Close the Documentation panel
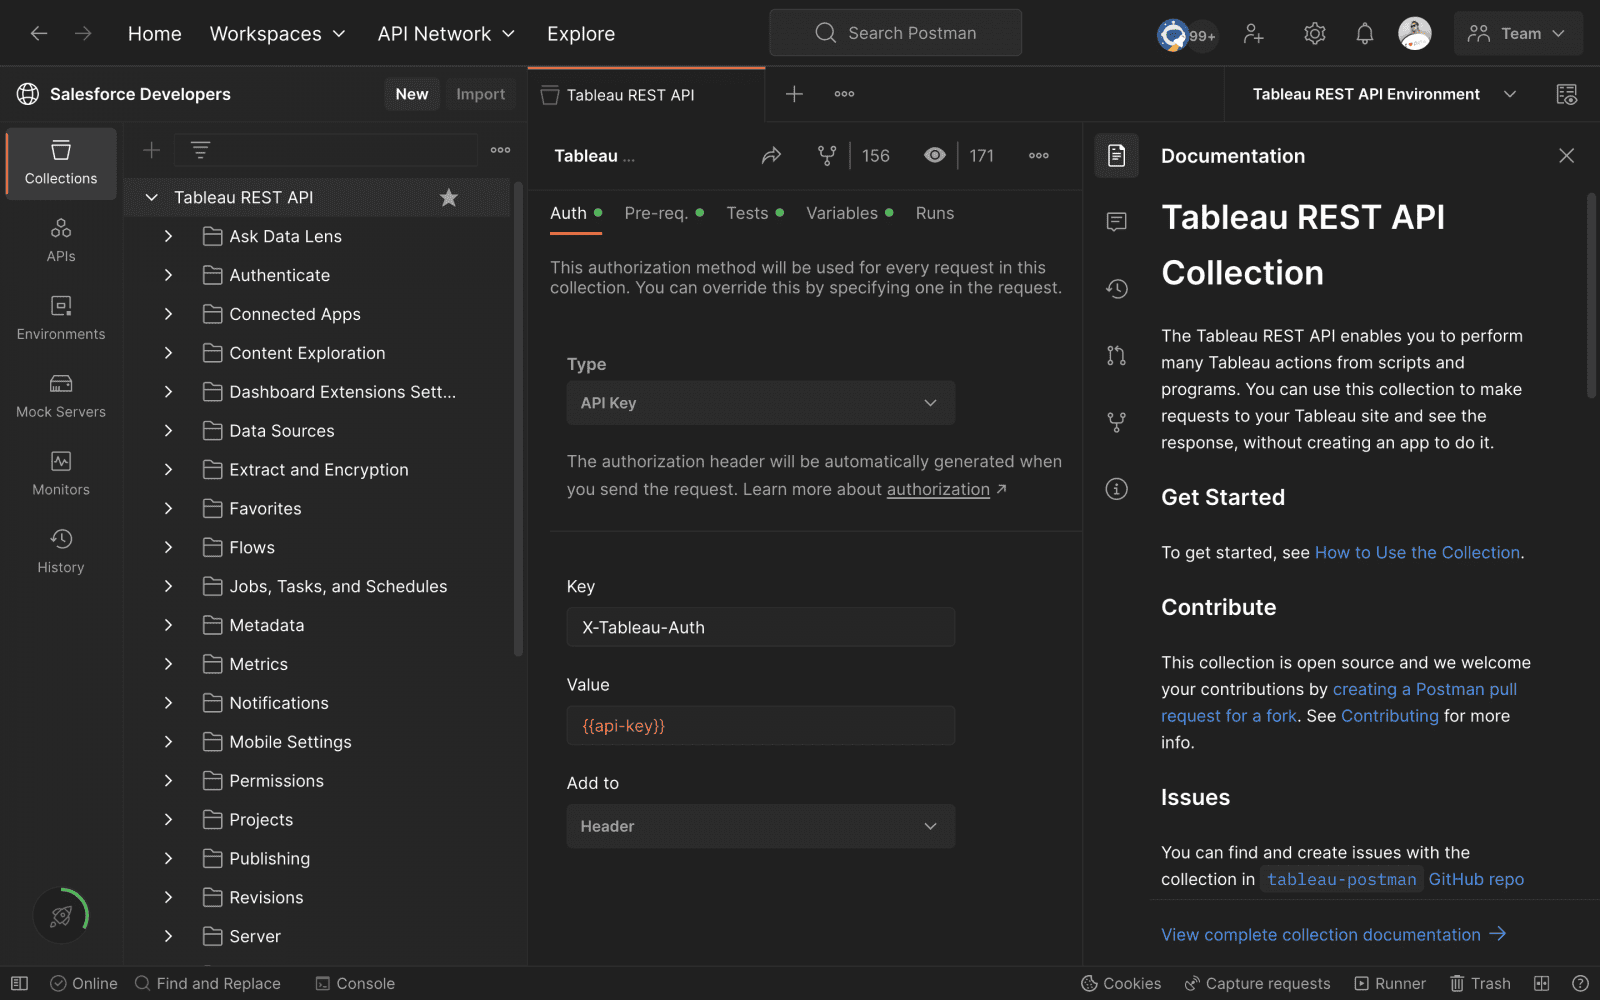This screenshot has height=1000, width=1600. [1567, 155]
